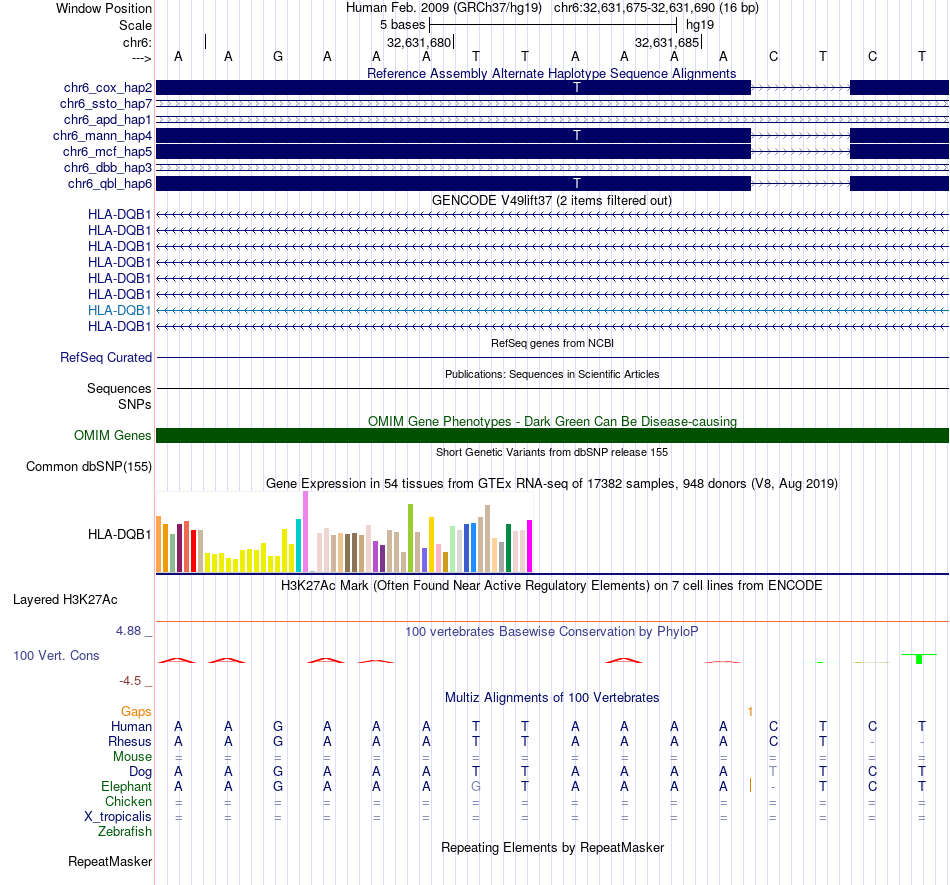The image size is (950, 885).
Task: Click the green PhyloP conservation bar
Action: tap(919, 659)
